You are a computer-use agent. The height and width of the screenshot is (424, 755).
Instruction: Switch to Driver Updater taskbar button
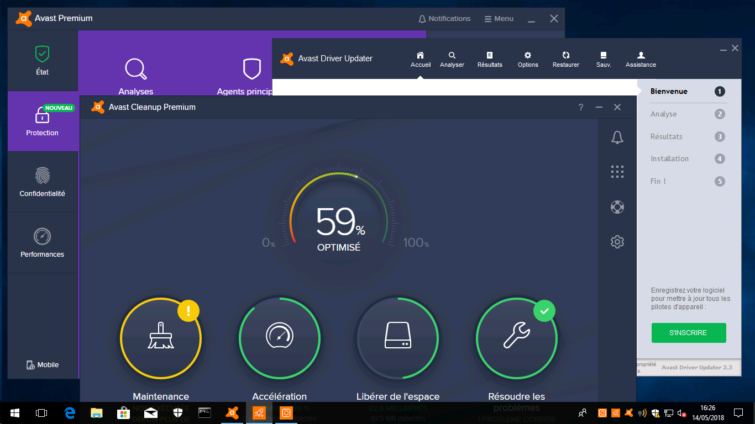point(286,413)
